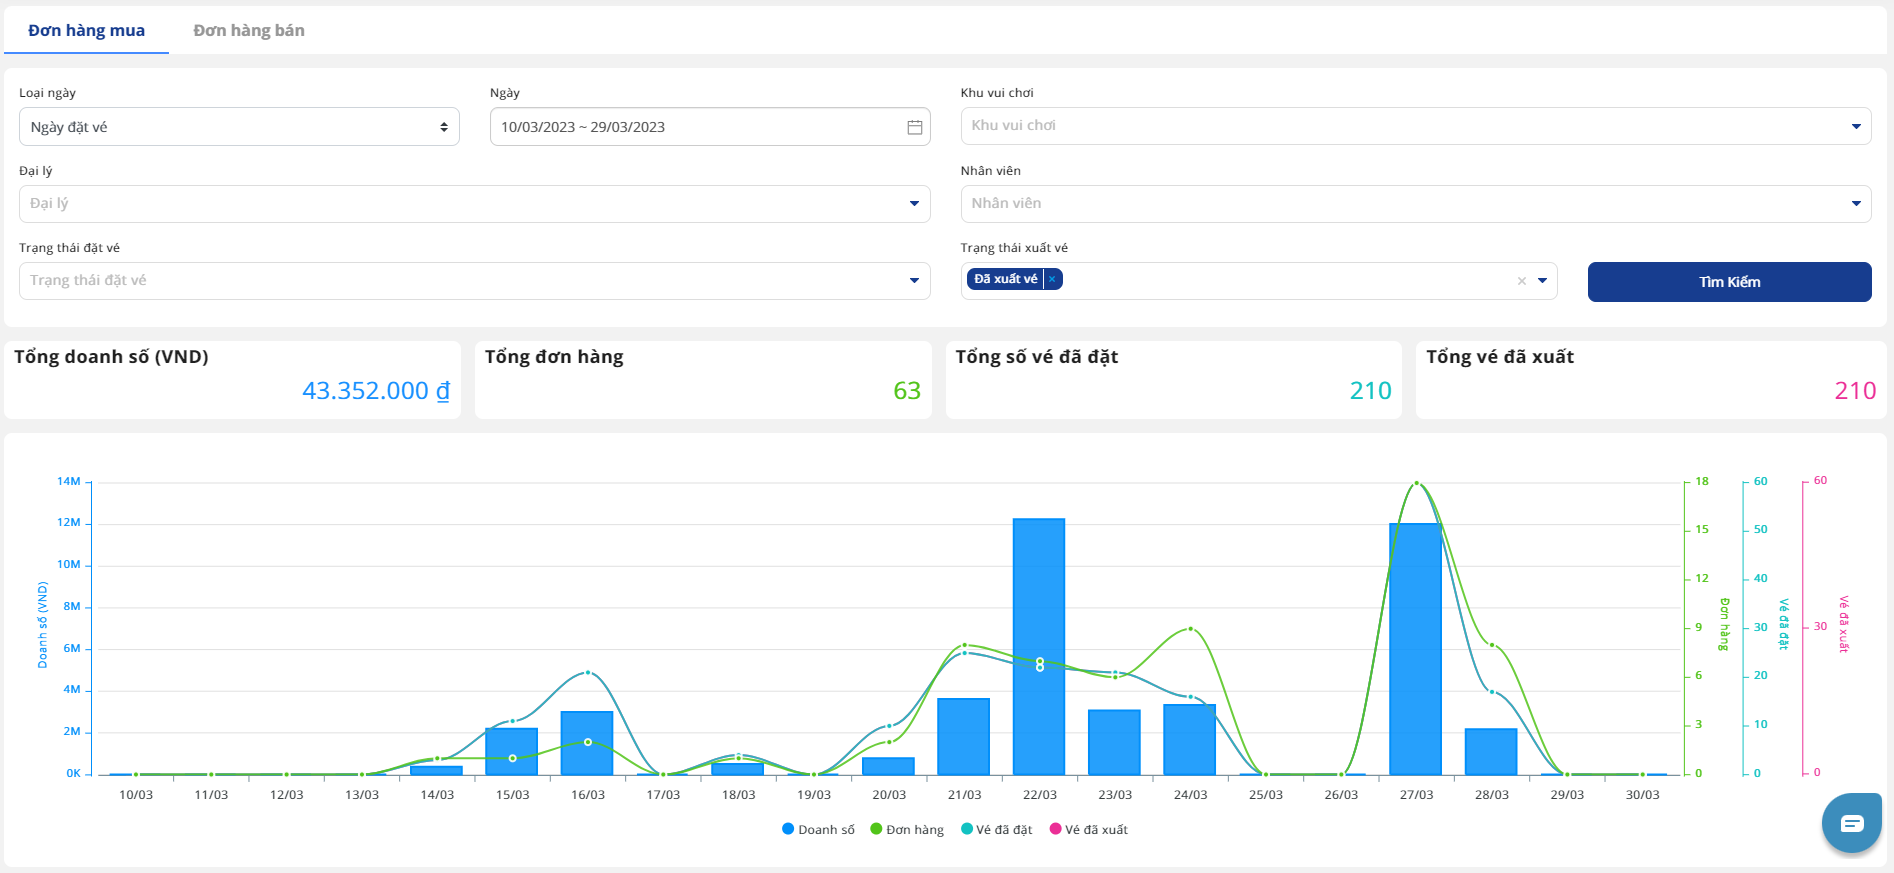Image resolution: width=1894 pixels, height=873 pixels.
Task: Clear all Trạng thái xuất vé selections
Action: [1521, 281]
